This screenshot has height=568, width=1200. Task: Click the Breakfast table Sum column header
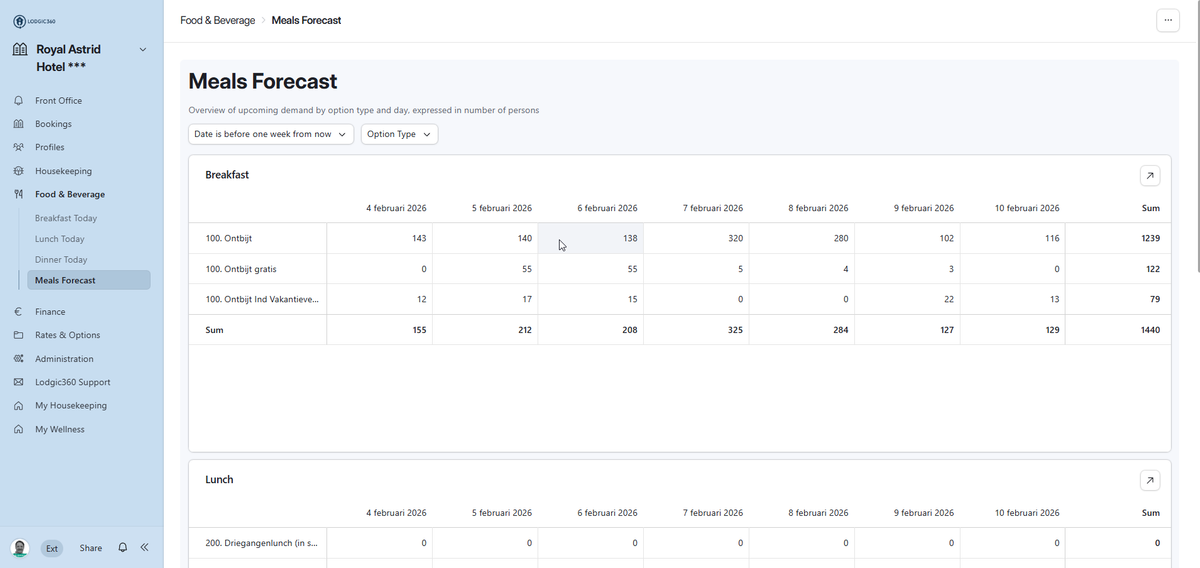[1151, 208]
